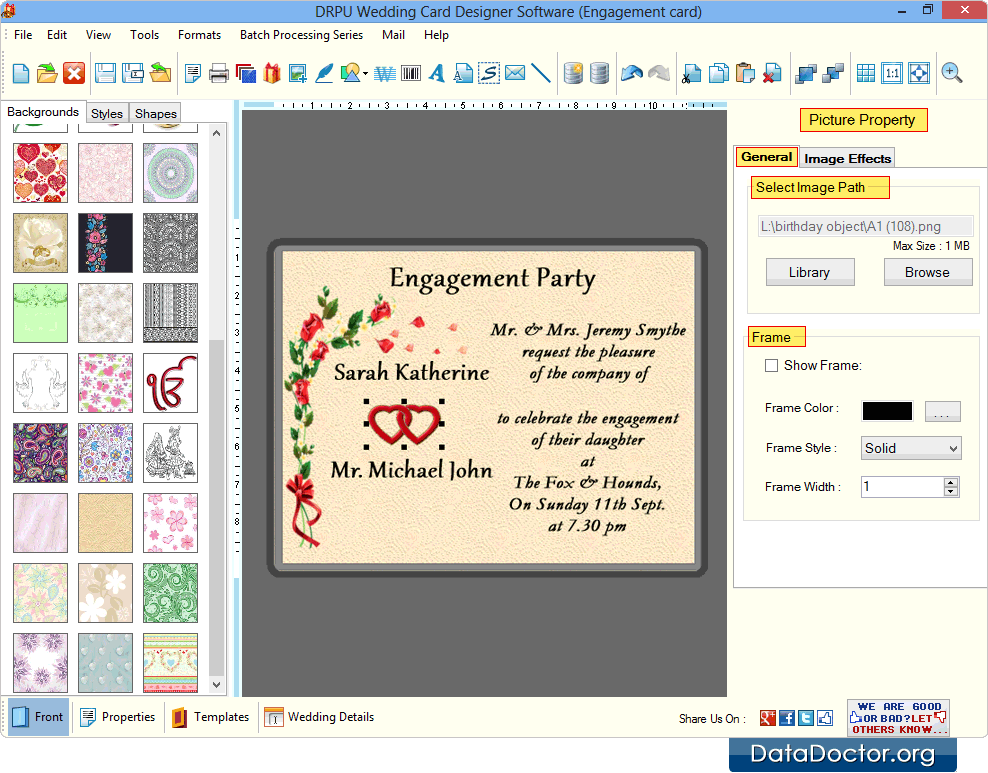Share on Facebook icon
Image resolution: width=988 pixels, height=773 pixels.
coord(786,718)
